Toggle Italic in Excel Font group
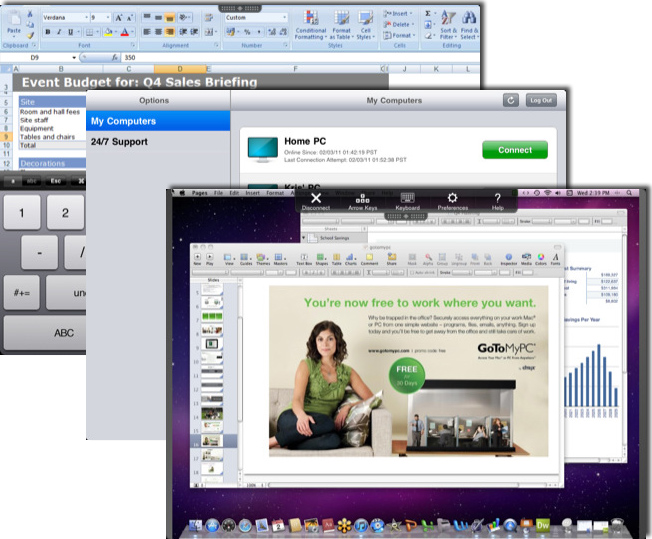The image size is (652, 539). [x=59, y=32]
